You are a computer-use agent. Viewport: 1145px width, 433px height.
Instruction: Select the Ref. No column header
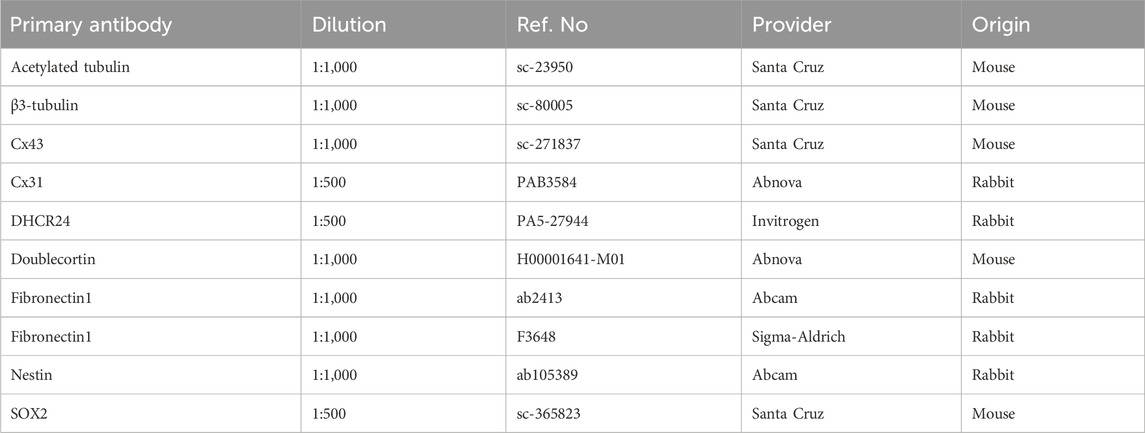pos(624,24)
